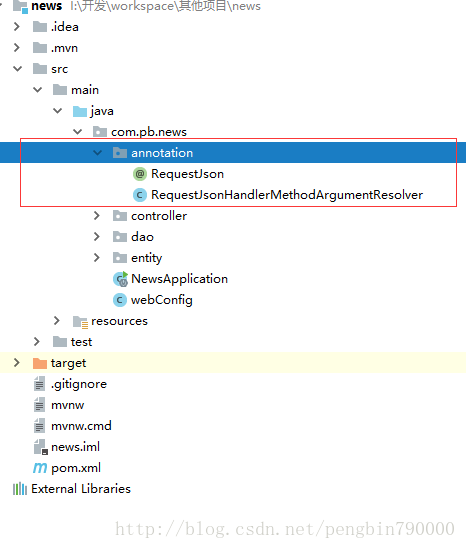Open the .gitignore file name
The width and height of the screenshot is (466, 549).
coord(79,384)
